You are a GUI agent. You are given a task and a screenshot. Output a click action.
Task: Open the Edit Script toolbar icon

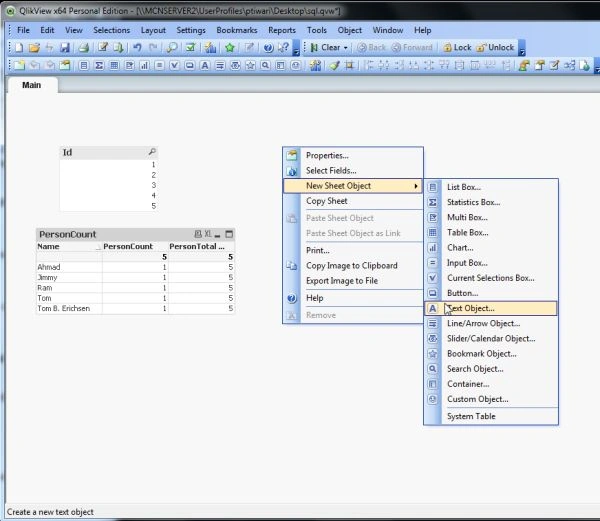pos(103,48)
